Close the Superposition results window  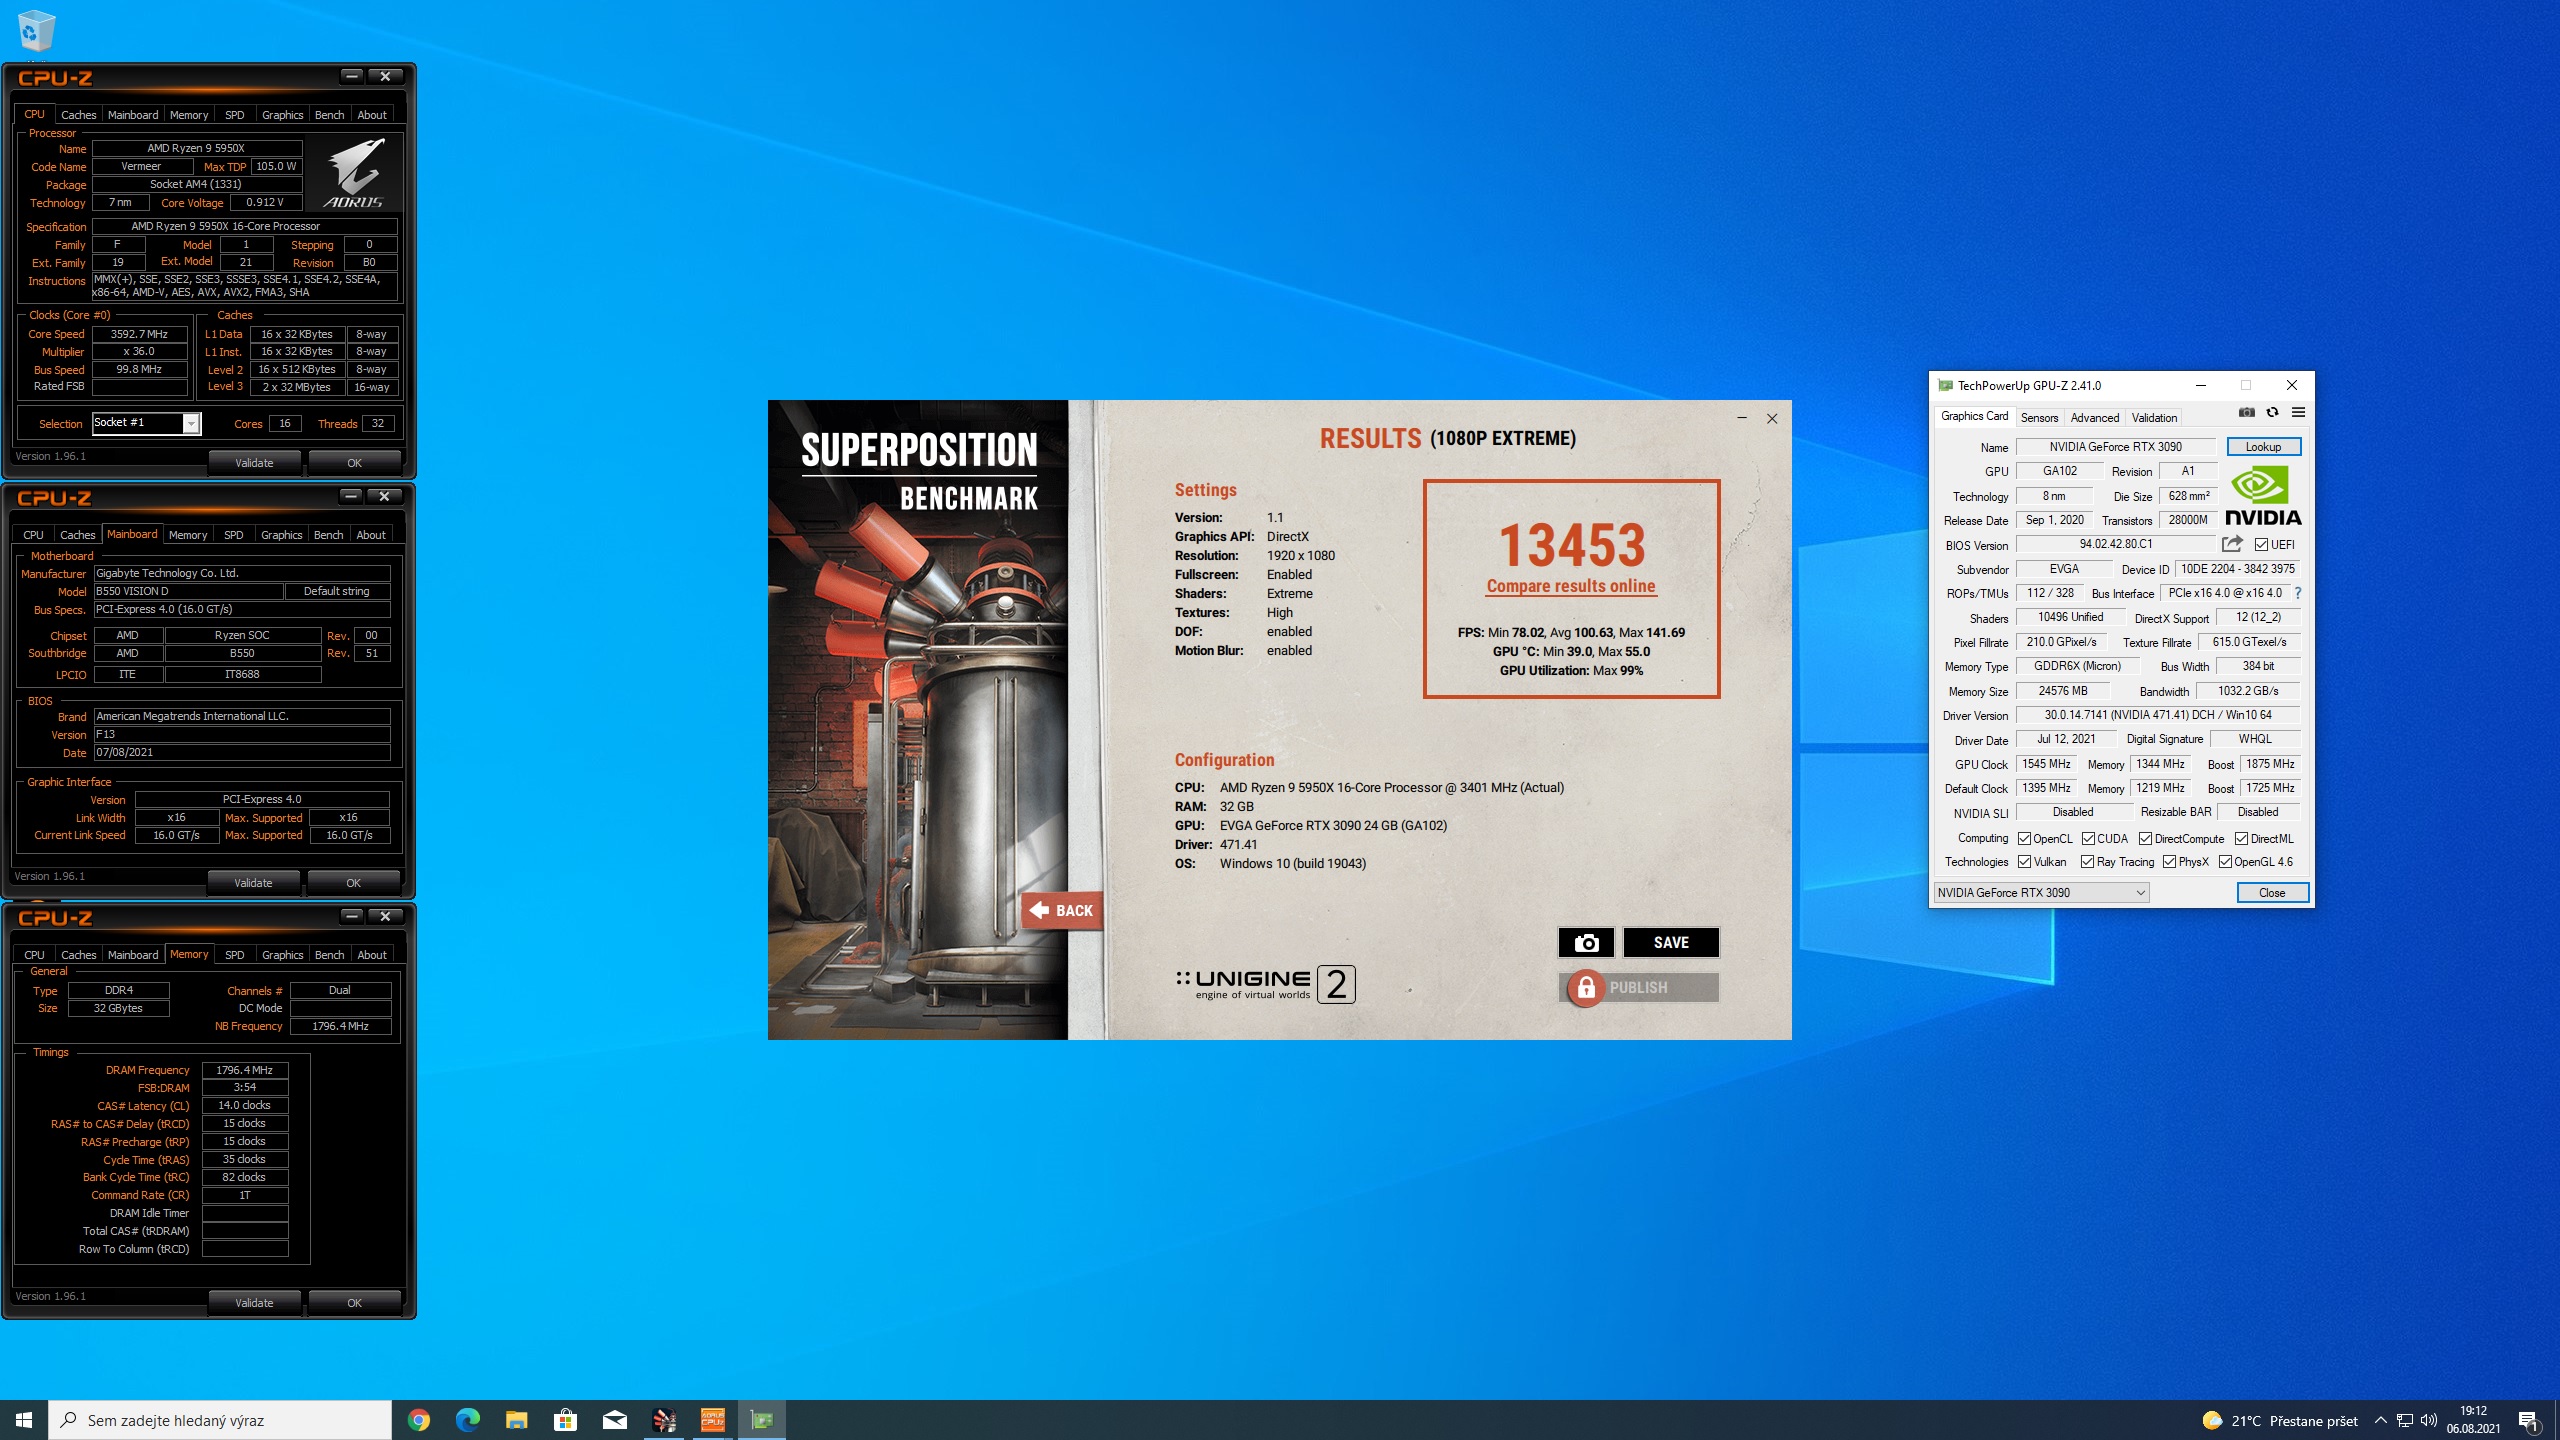click(x=1772, y=418)
